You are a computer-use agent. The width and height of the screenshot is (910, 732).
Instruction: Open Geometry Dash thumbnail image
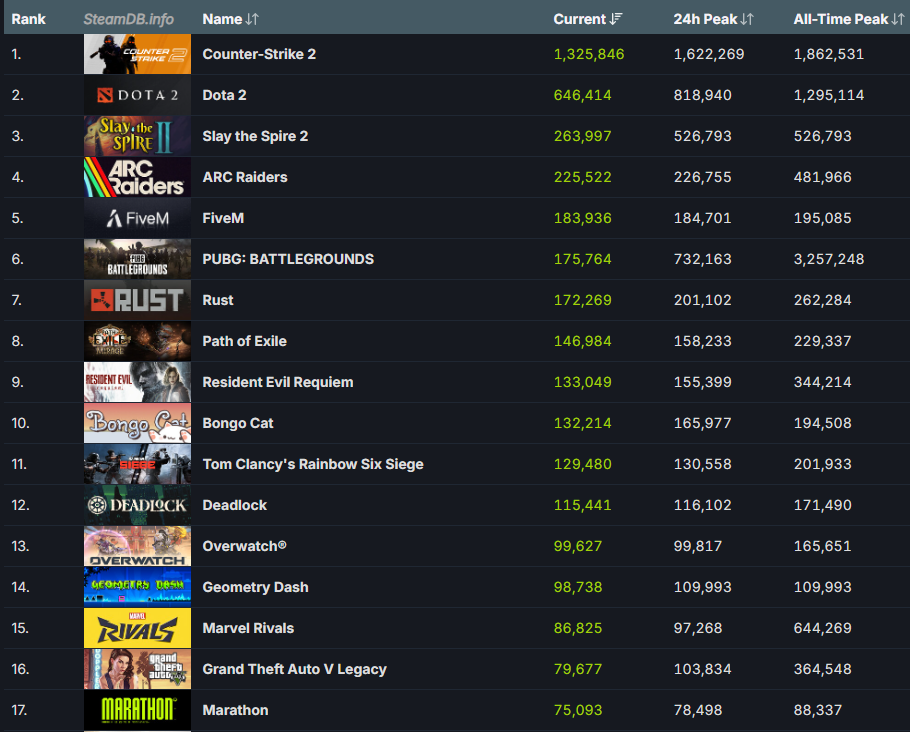[x=137, y=587]
